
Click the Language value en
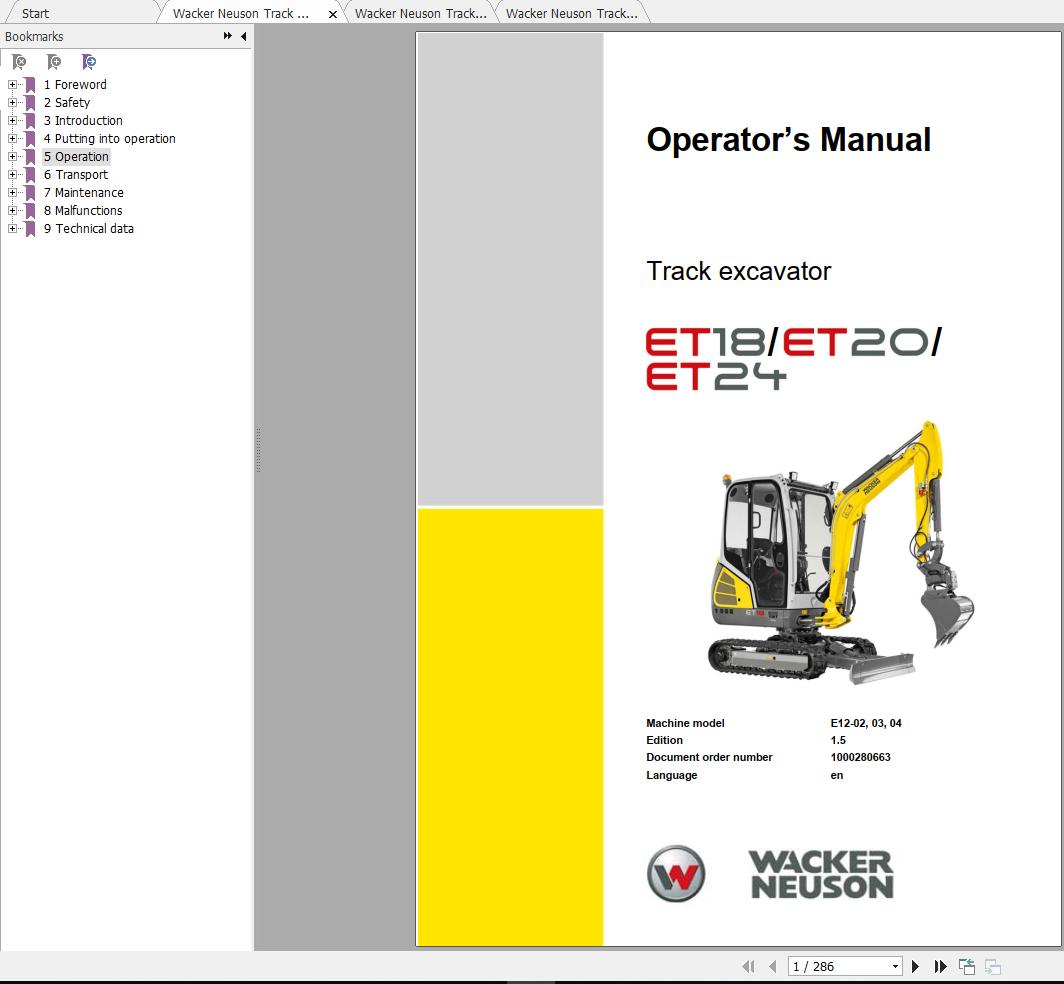point(837,775)
